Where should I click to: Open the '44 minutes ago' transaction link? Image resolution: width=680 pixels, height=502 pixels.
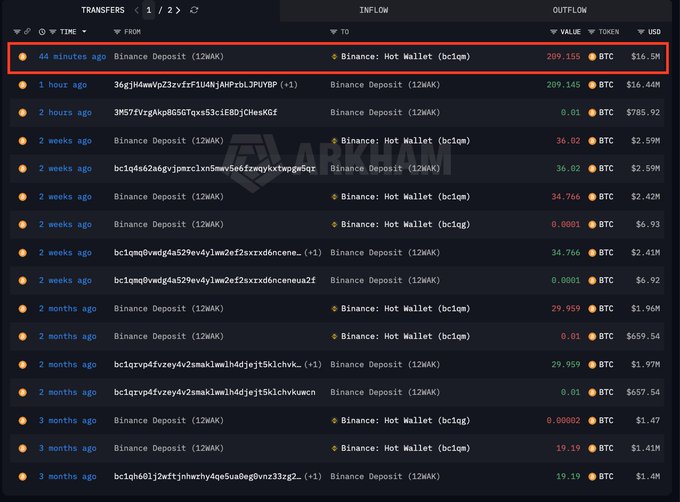pyautogui.click(x=72, y=56)
